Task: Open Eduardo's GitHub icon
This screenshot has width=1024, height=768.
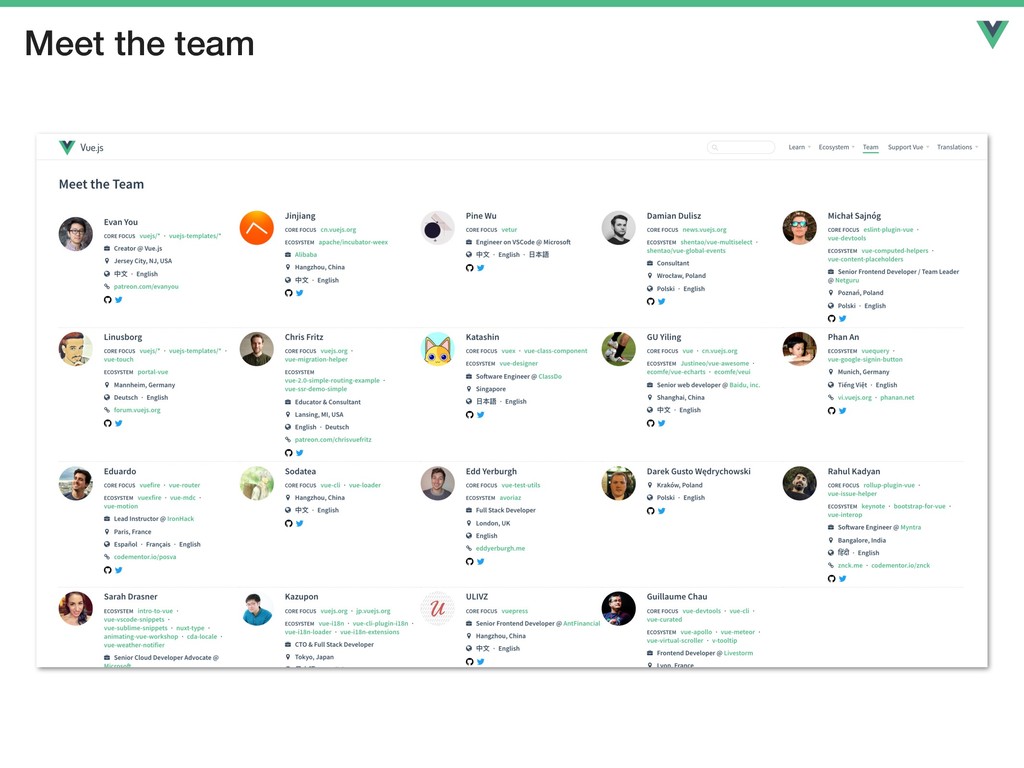Action: (x=108, y=570)
